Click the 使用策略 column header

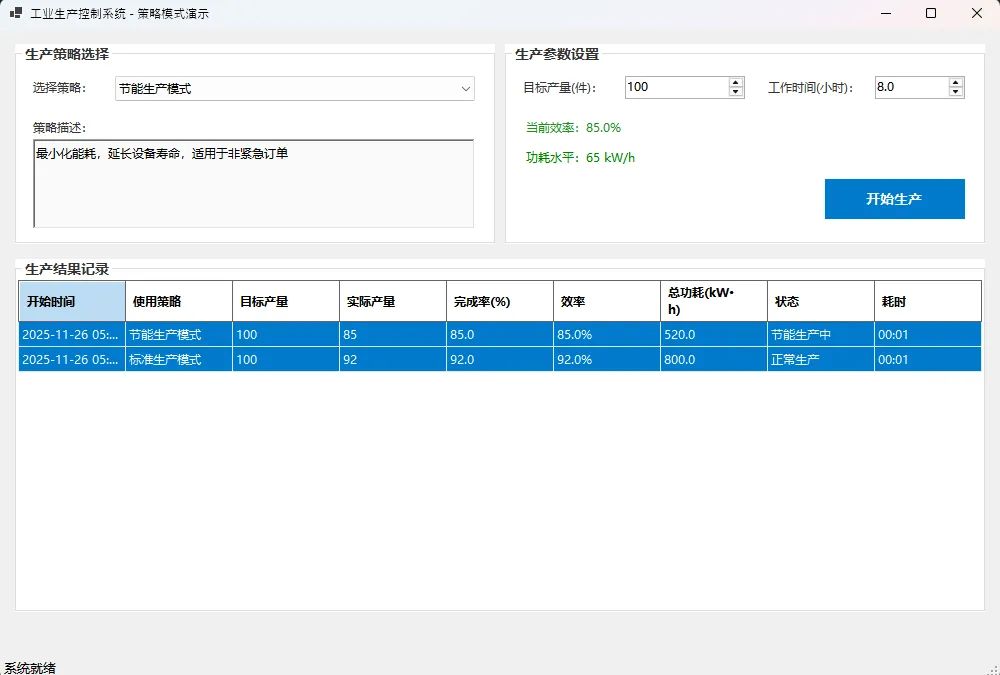pyautogui.click(x=178, y=301)
